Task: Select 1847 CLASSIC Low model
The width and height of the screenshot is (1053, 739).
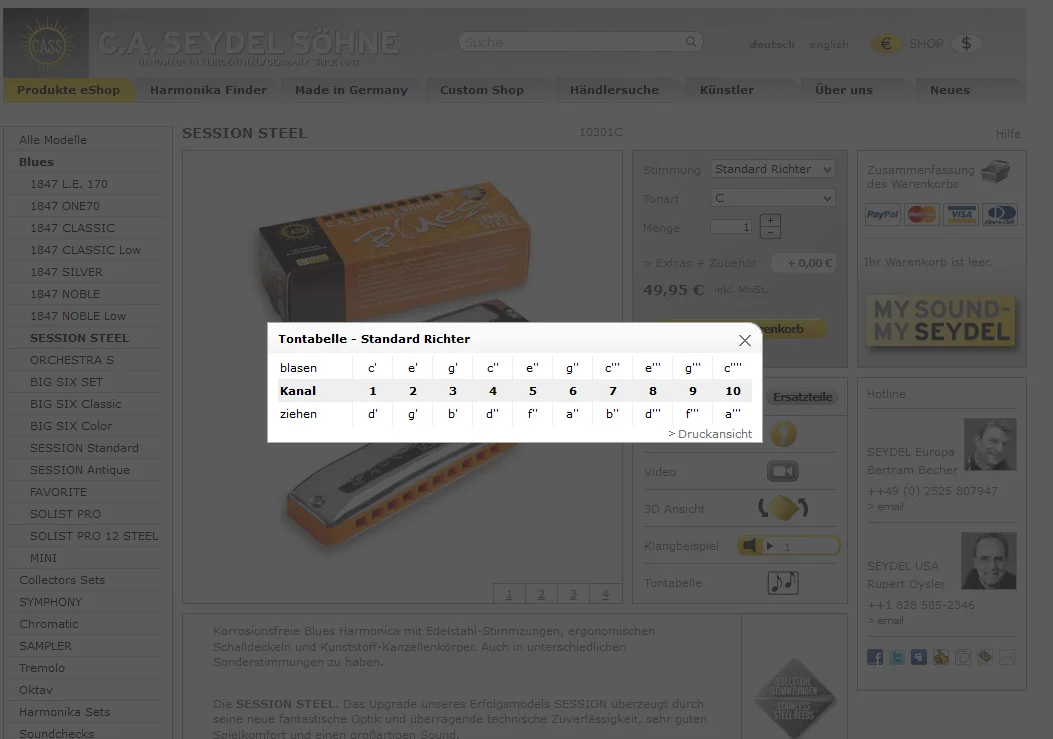Action: tap(85, 250)
